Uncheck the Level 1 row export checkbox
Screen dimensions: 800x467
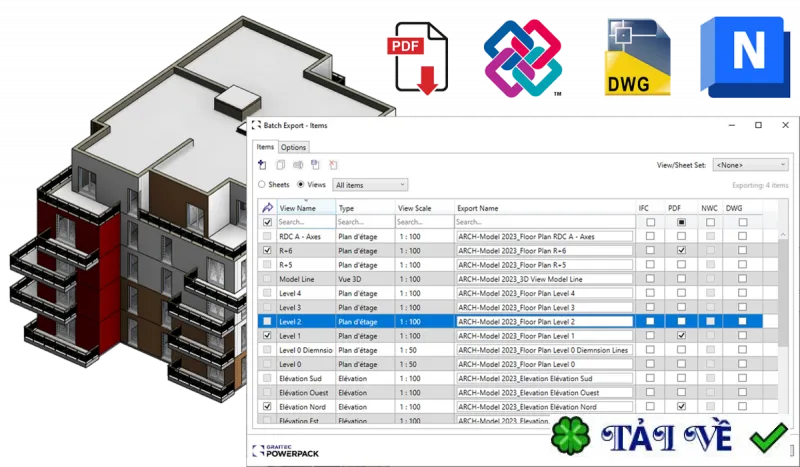pos(267,336)
